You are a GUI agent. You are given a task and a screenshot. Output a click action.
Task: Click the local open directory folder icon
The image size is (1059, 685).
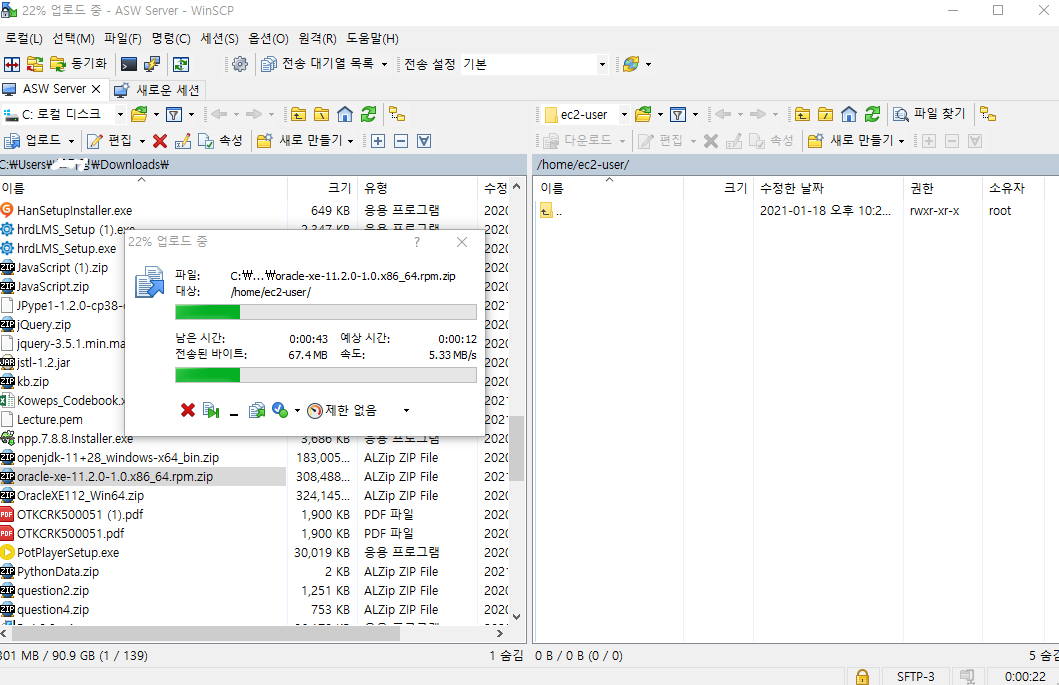(139, 114)
